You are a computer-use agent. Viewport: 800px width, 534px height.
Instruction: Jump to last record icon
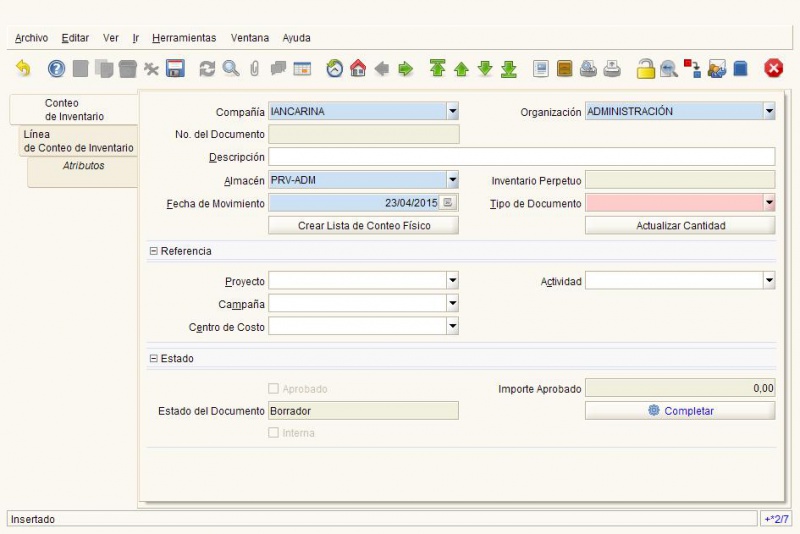tap(509, 68)
